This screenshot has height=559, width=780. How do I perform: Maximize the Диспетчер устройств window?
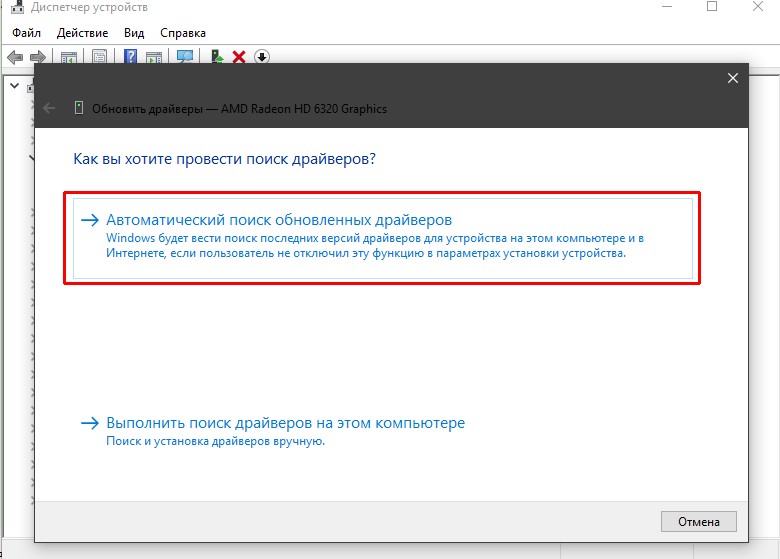pyautogui.click(x=712, y=6)
